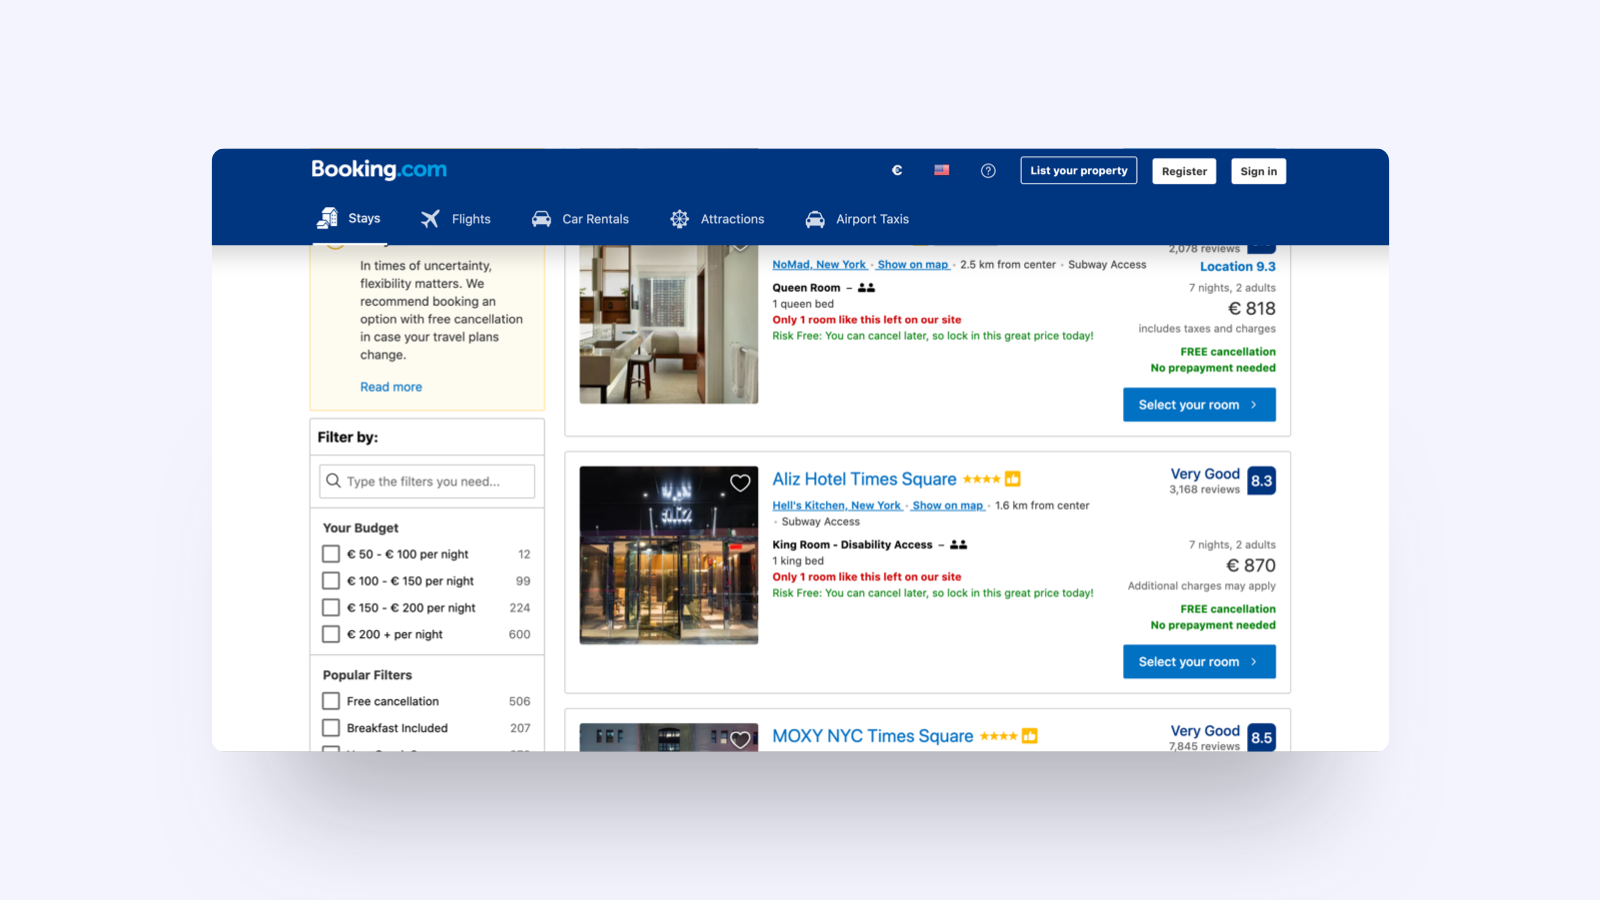Open the Hell's Kitchen, New York link
Screen dimensions: 1600x900
pos(837,506)
